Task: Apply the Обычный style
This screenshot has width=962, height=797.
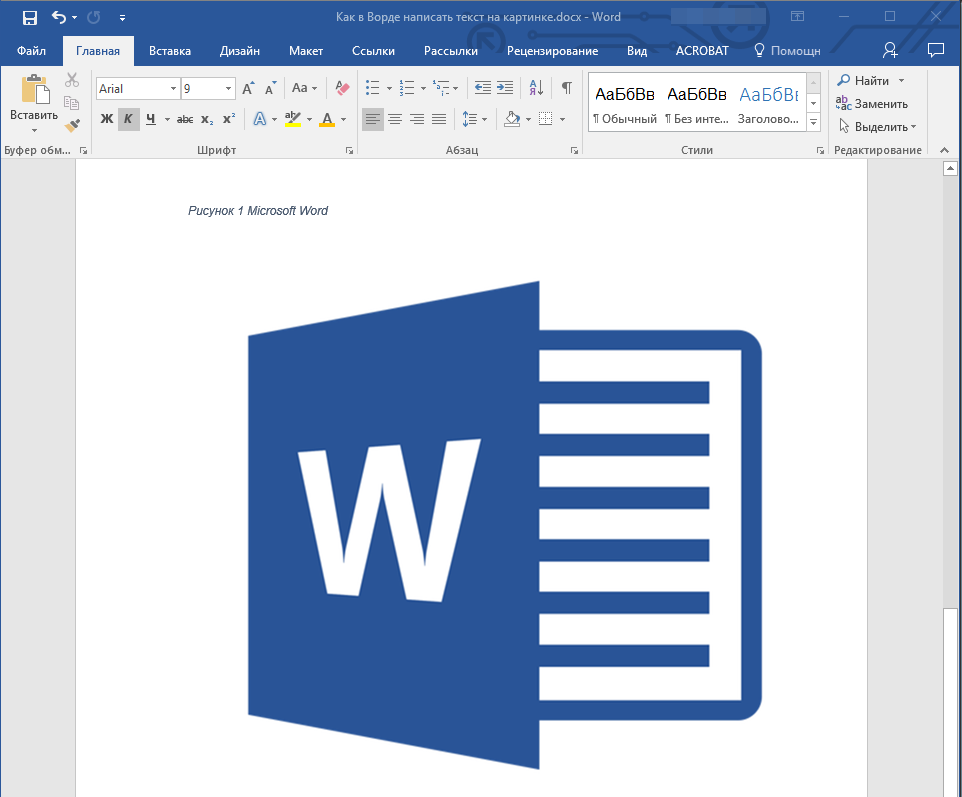Action: pos(624,103)
